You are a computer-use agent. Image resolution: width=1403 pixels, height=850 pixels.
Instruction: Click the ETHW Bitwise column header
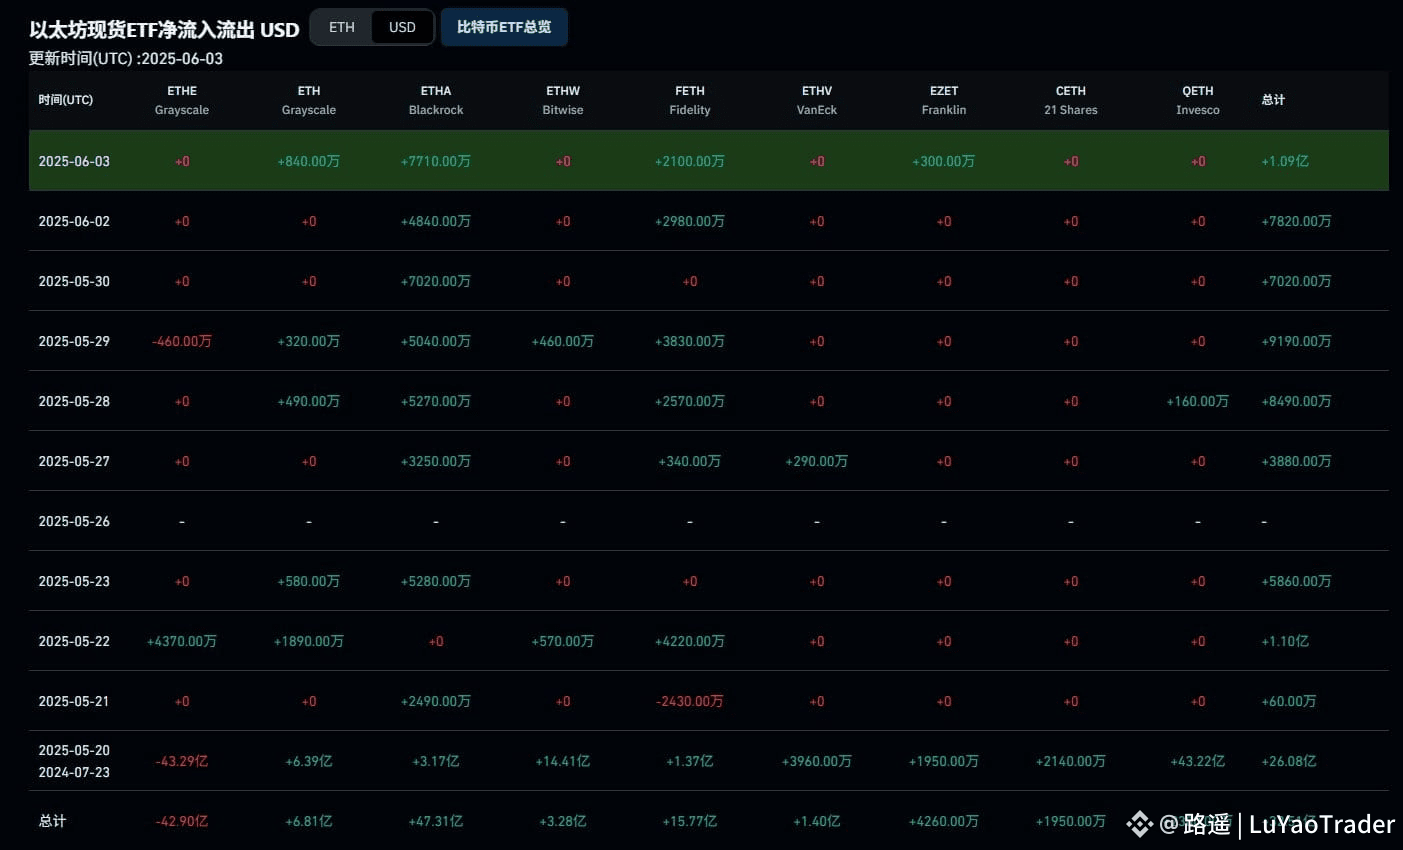click(563, 100)
